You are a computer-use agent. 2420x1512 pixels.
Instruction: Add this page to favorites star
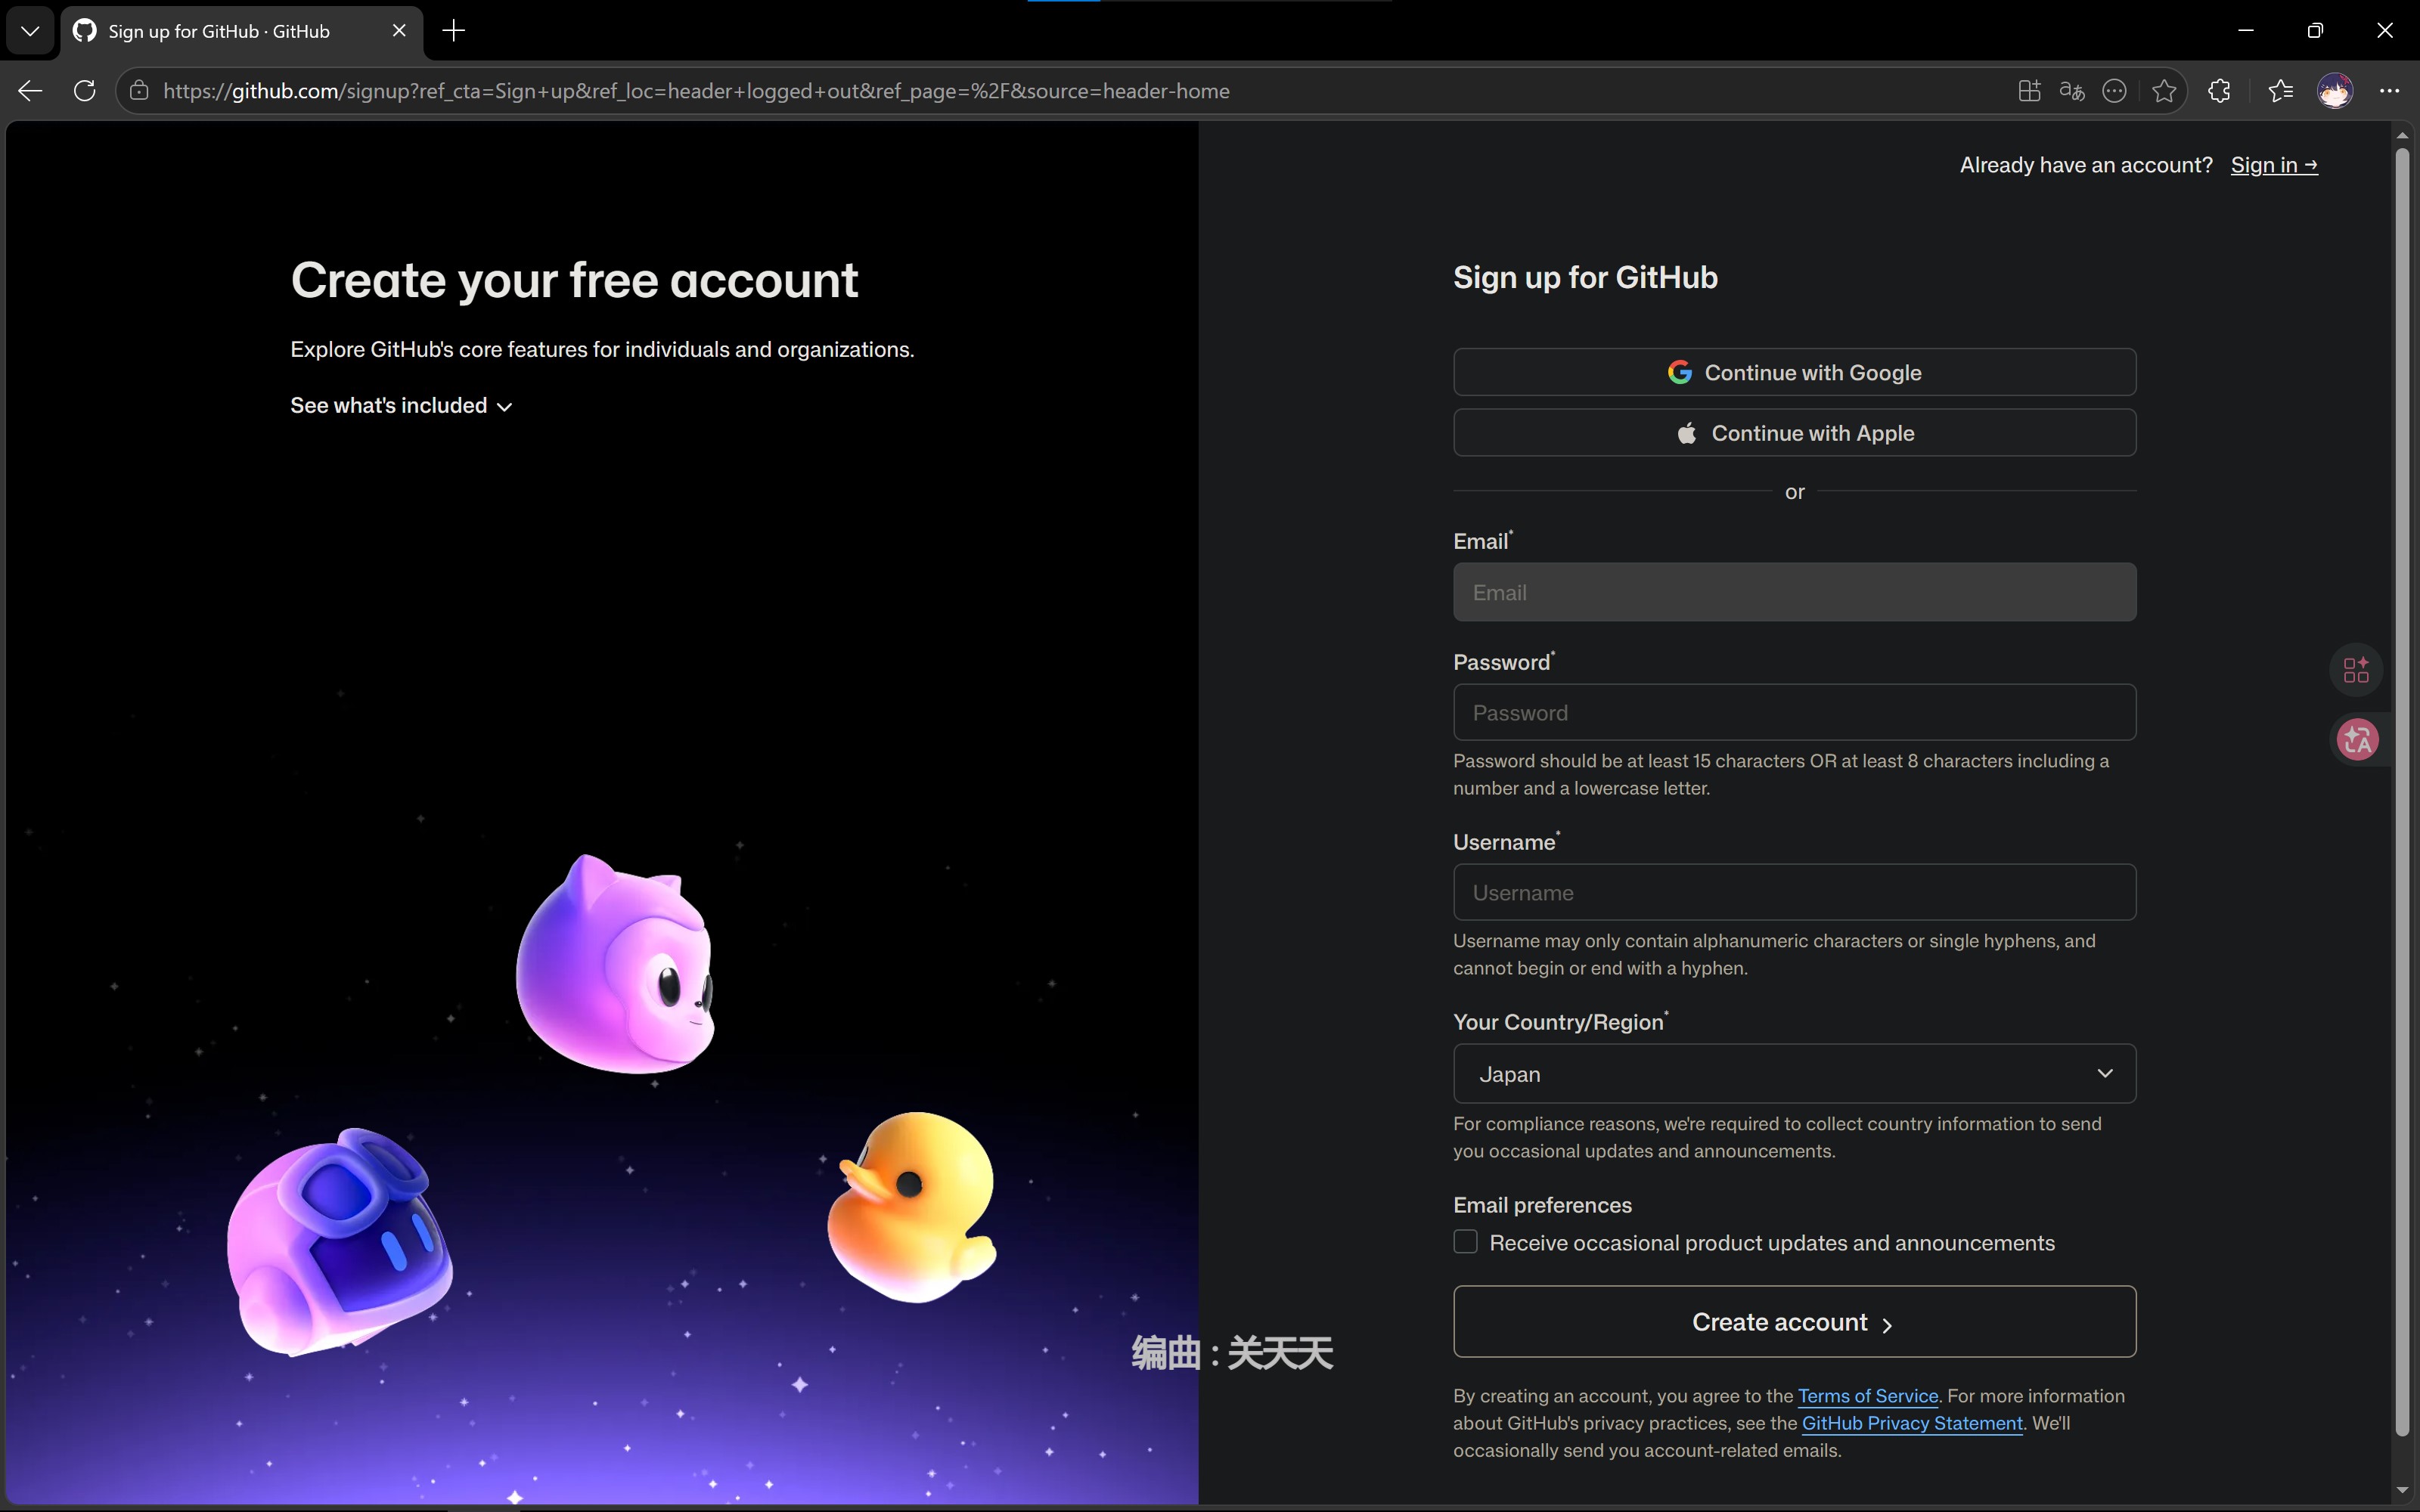(x=2164, y=91)
